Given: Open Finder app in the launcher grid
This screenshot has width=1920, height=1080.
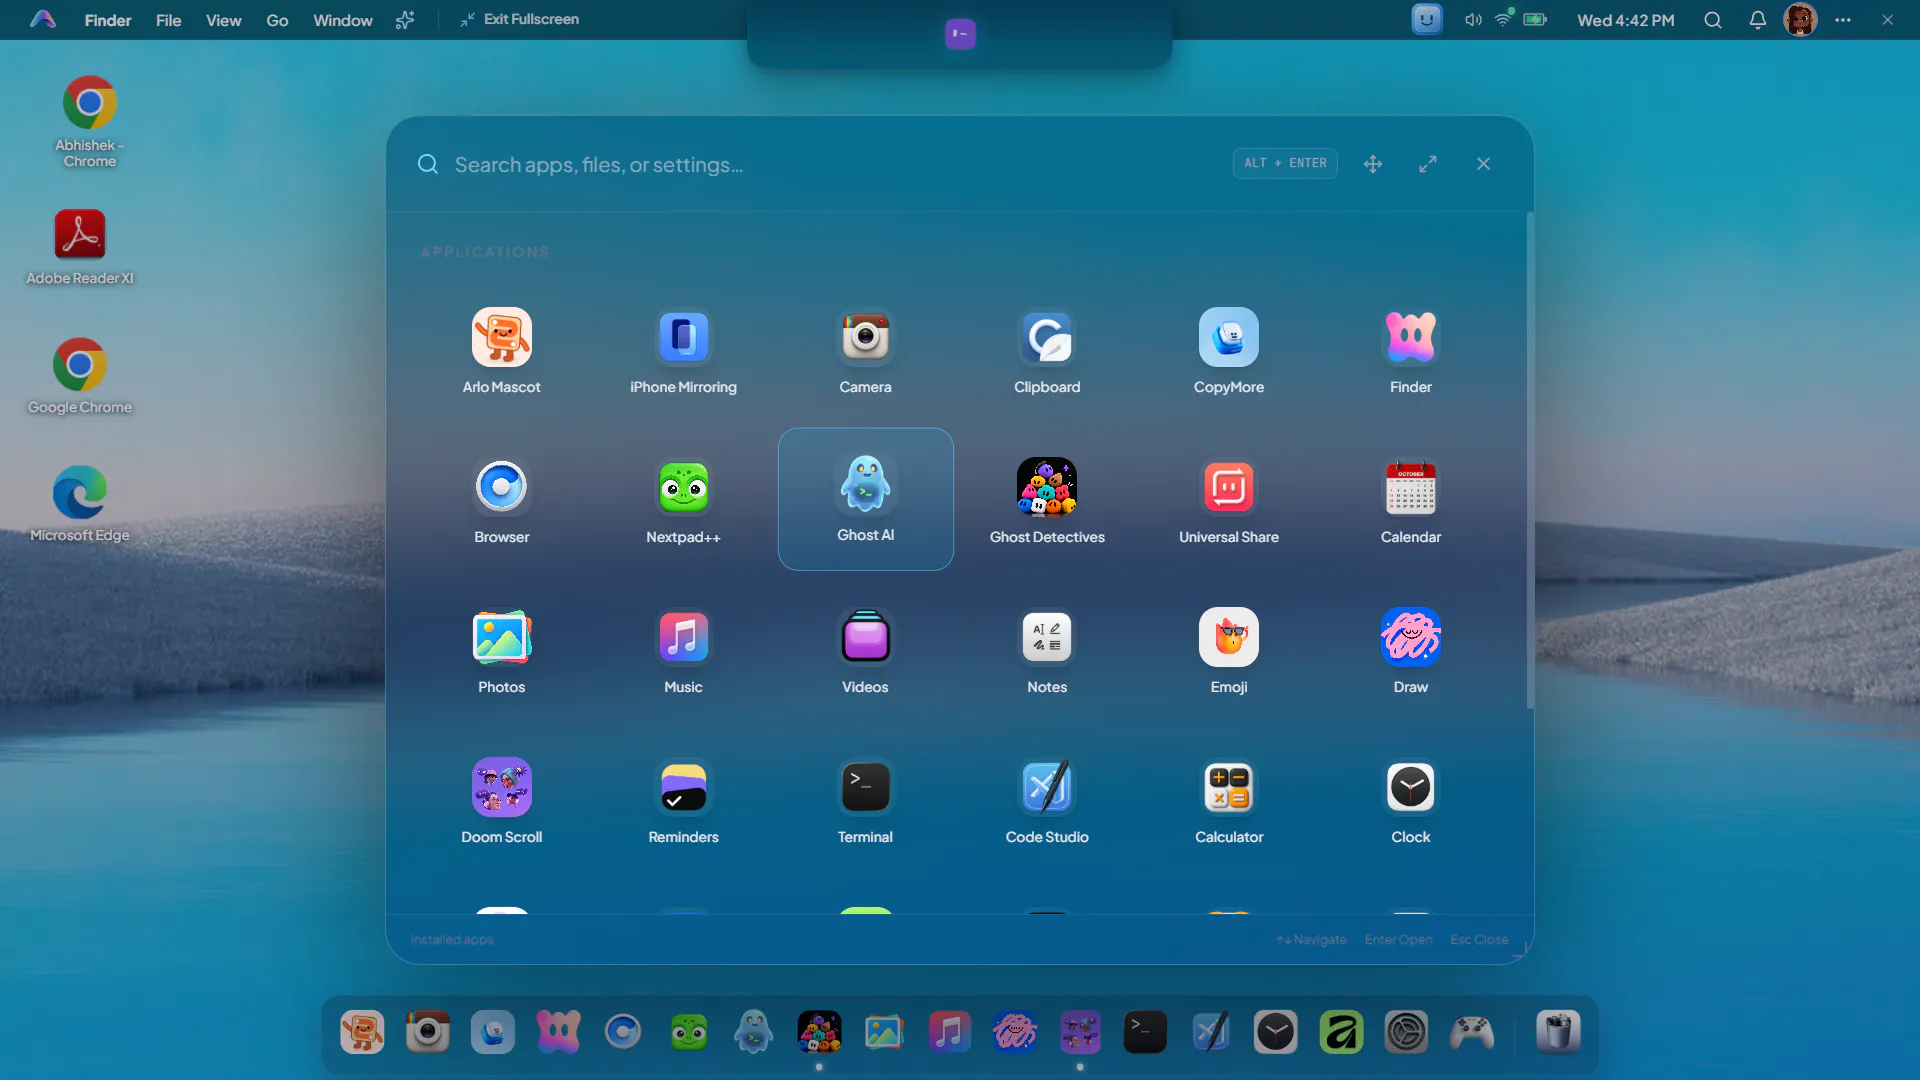Looking at the screenshot, I should click(x=1411, y=350).
